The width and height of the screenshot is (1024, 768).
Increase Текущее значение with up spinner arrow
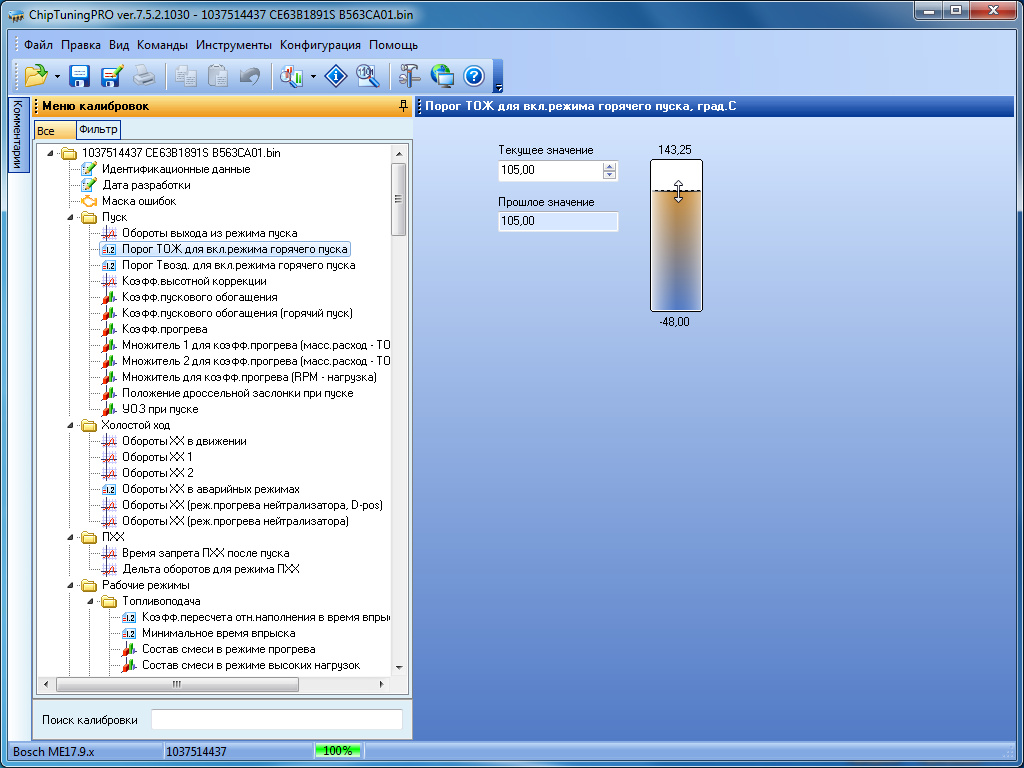[x=609, y=166]
